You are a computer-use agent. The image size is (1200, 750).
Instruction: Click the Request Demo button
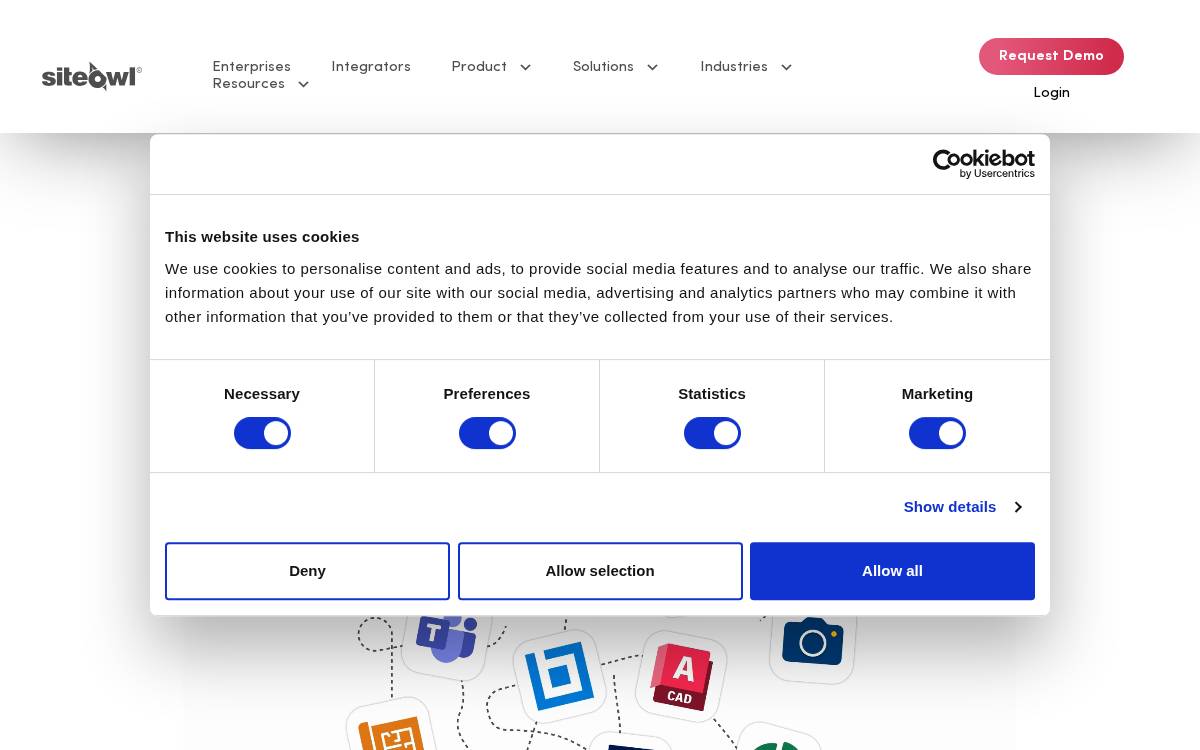coord(1051,56)
